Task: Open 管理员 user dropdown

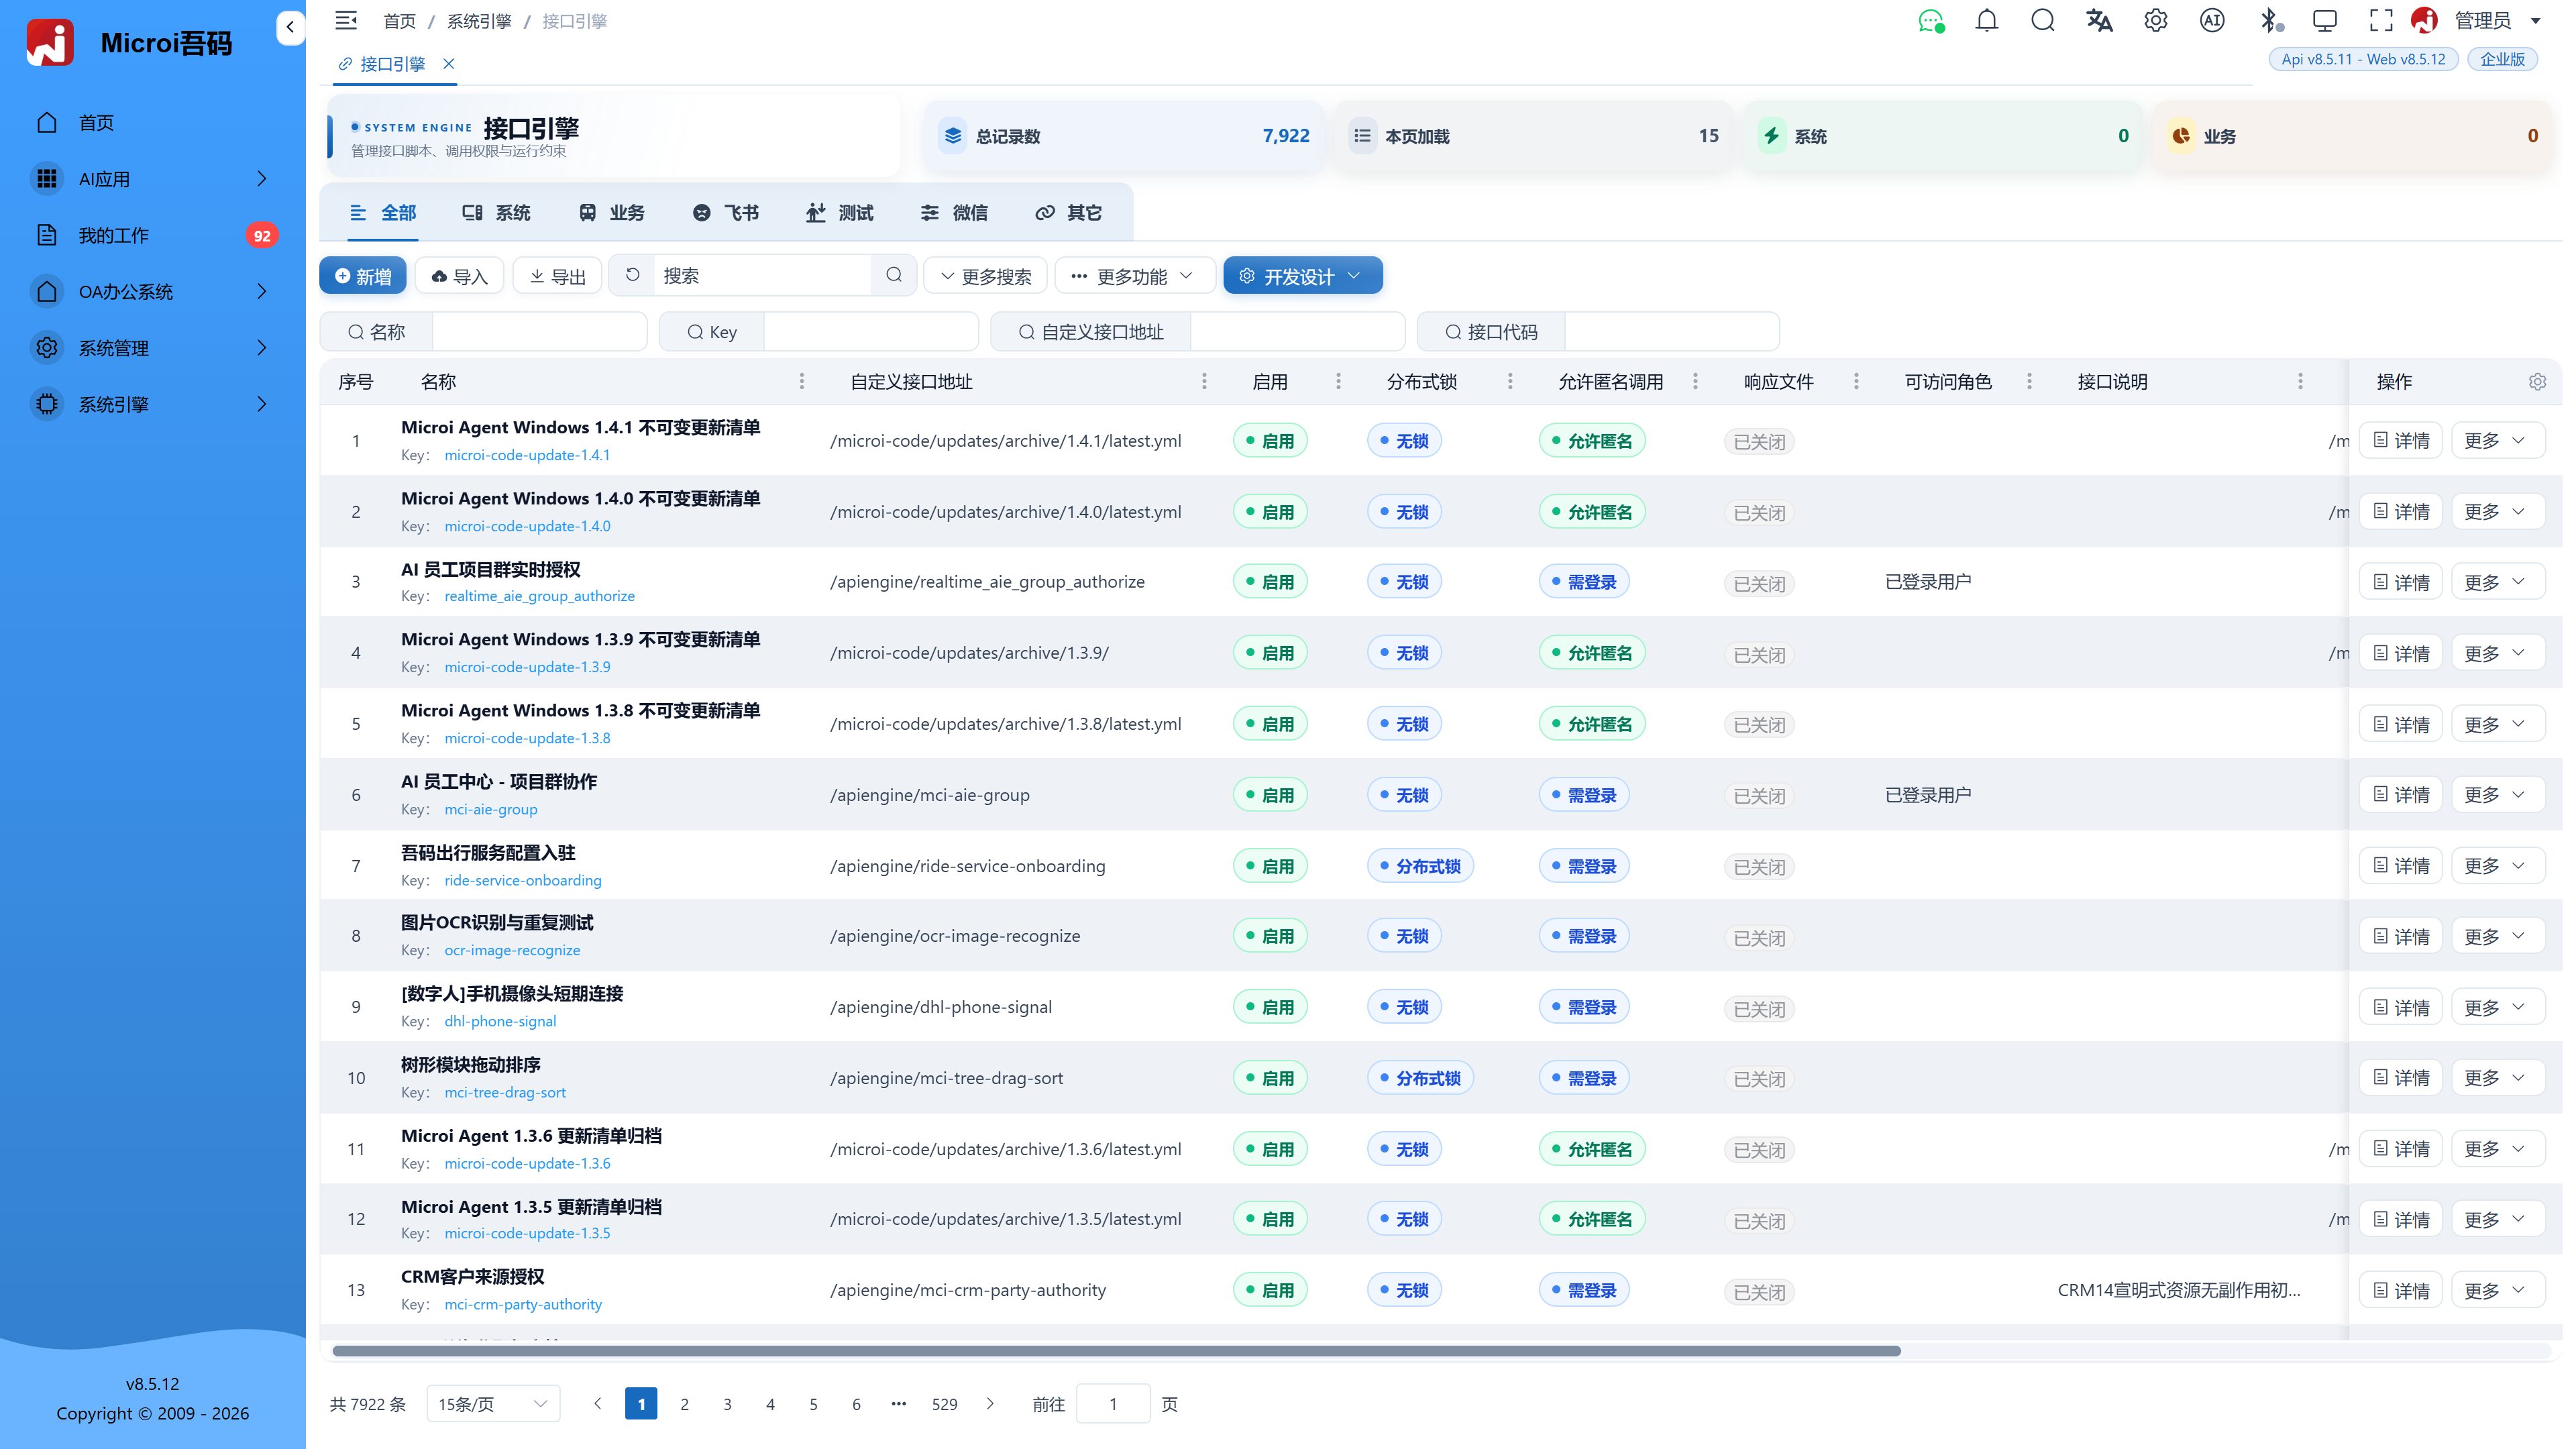Action: 2483,21
